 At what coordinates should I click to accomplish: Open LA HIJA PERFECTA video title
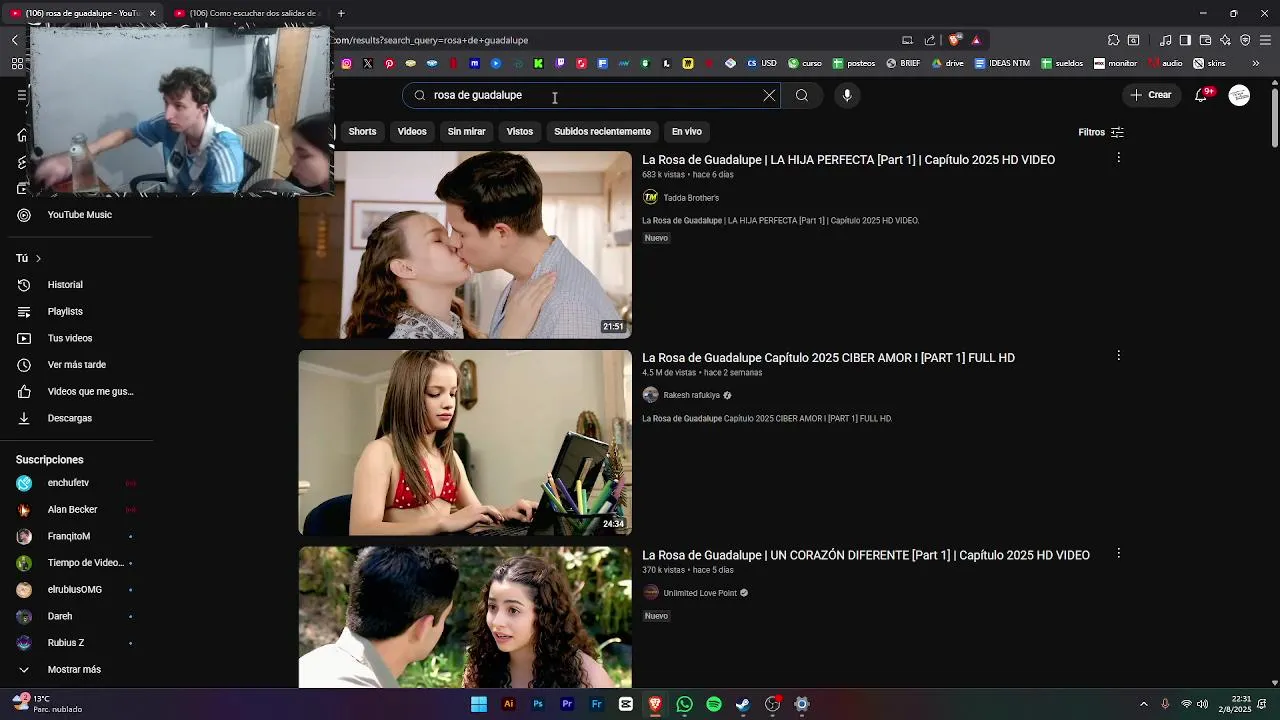coord(848,160)
